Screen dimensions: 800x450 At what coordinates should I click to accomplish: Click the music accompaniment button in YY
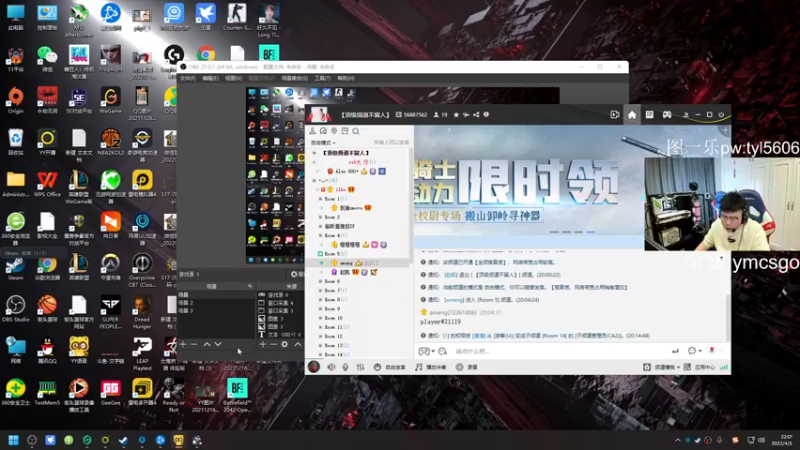(x=430, y=367)
